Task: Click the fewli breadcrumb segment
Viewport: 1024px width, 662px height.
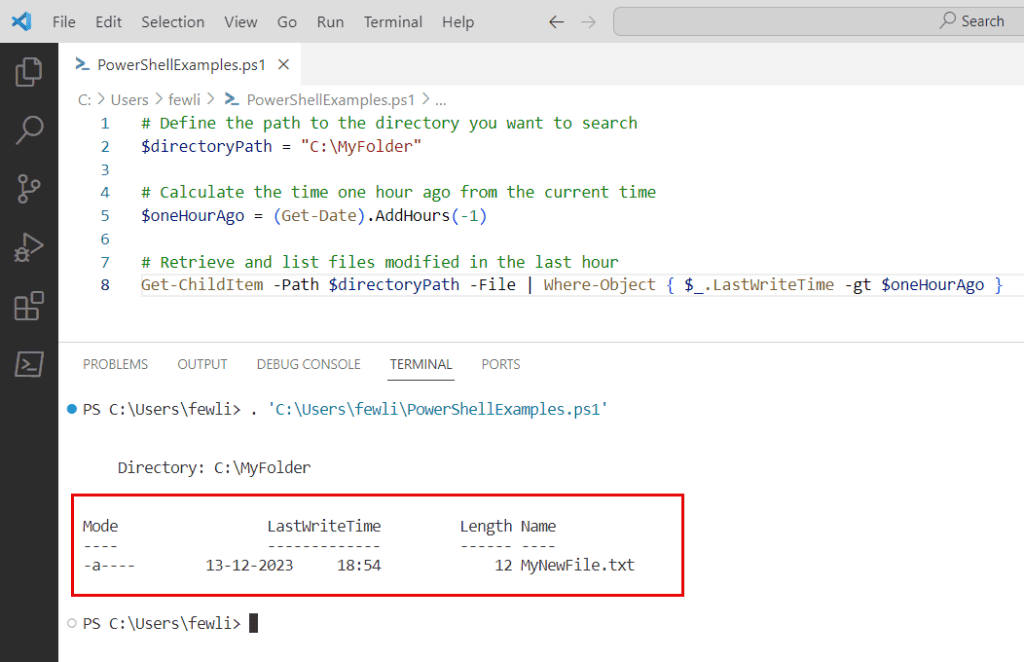Action: point(184,100)
